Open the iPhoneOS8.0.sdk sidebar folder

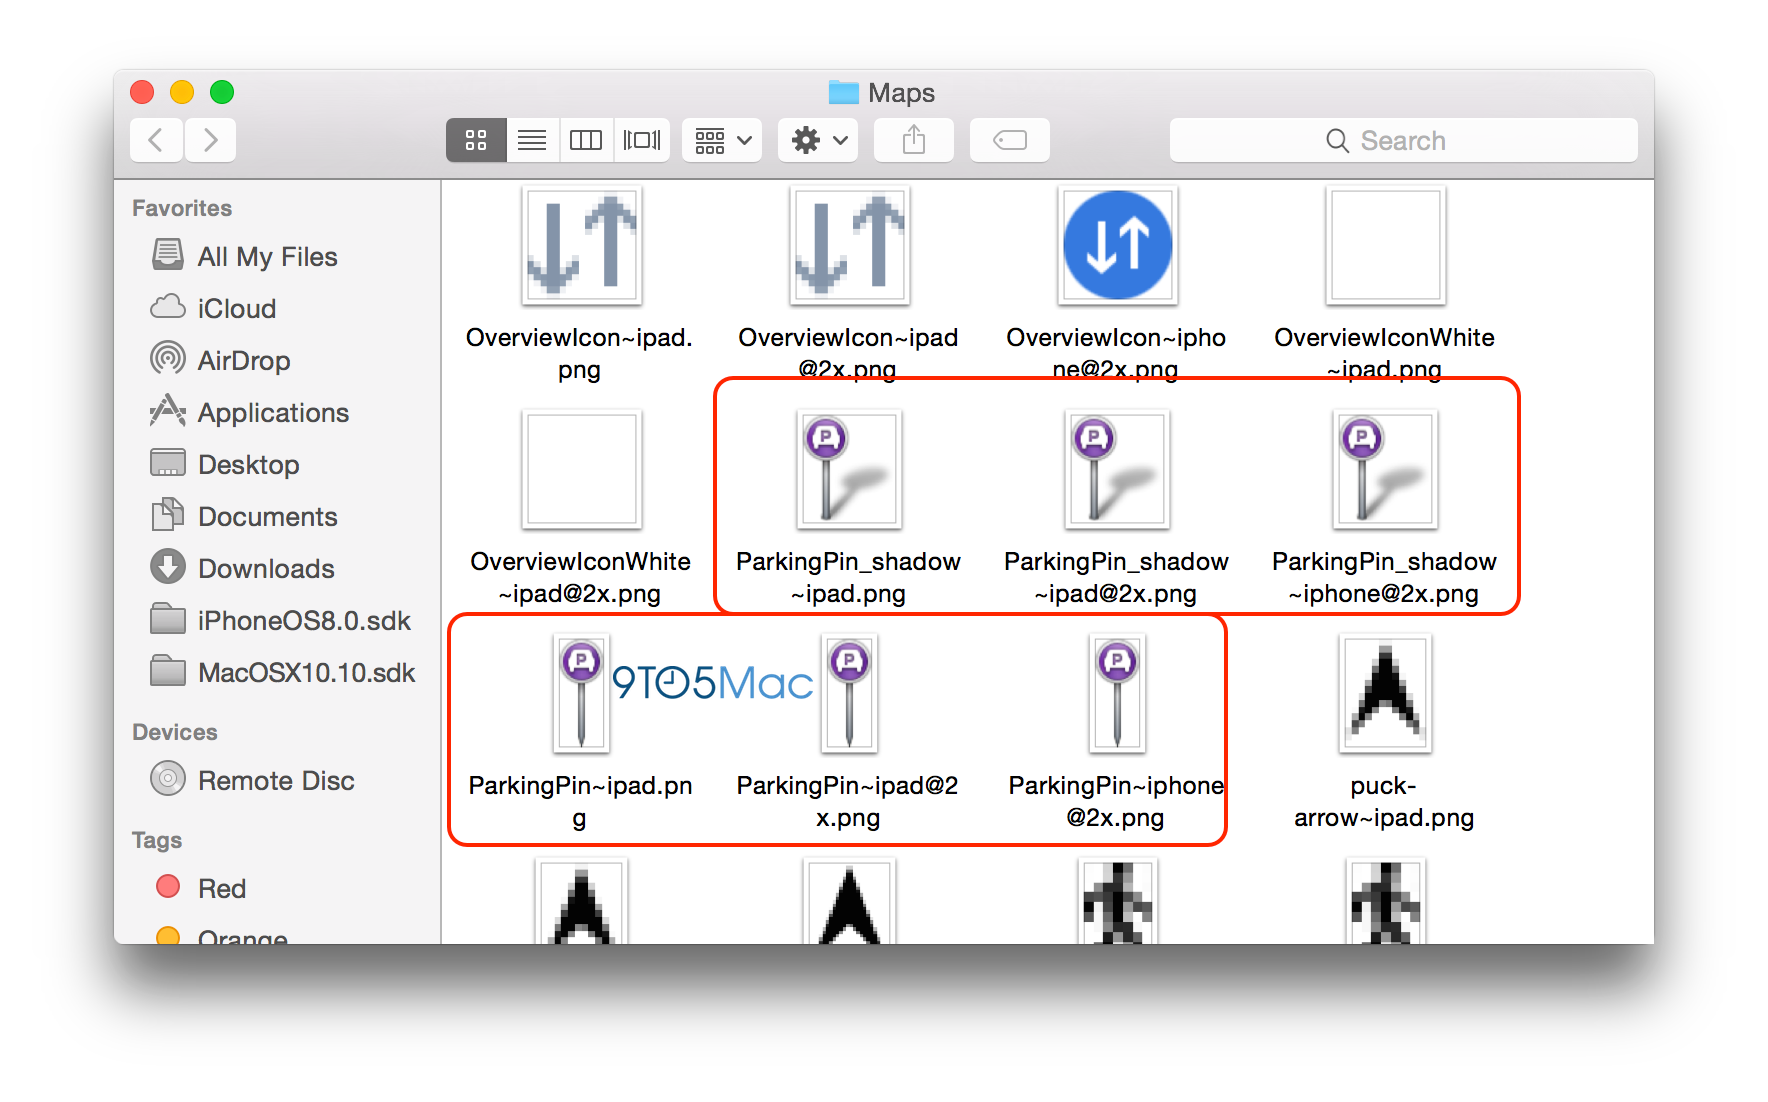[x=303, y=621]
